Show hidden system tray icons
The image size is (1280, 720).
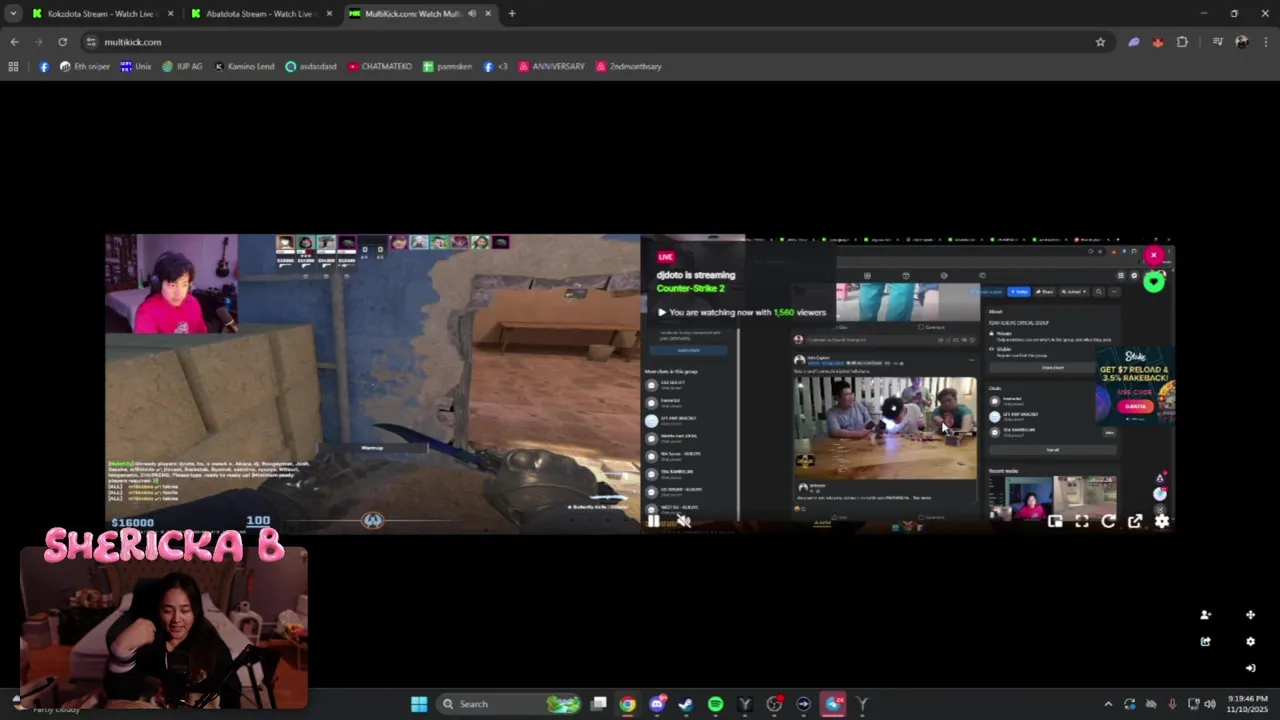[x=1107, y=704]
